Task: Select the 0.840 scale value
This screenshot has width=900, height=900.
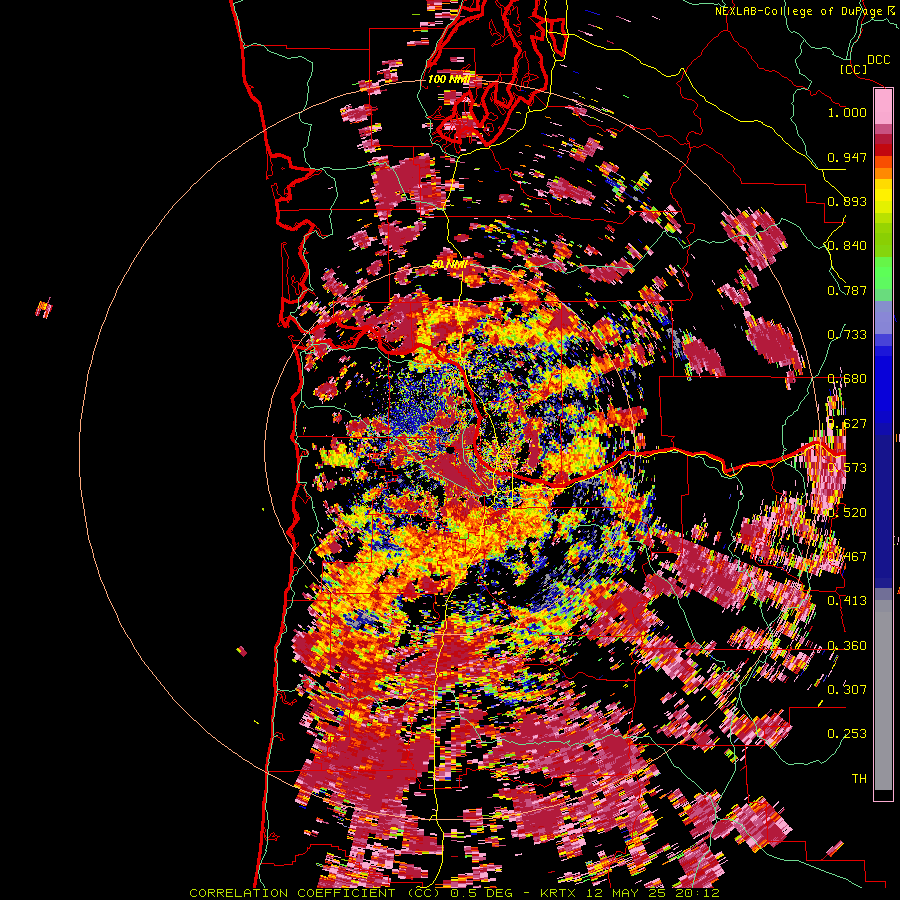Action: 847,246
